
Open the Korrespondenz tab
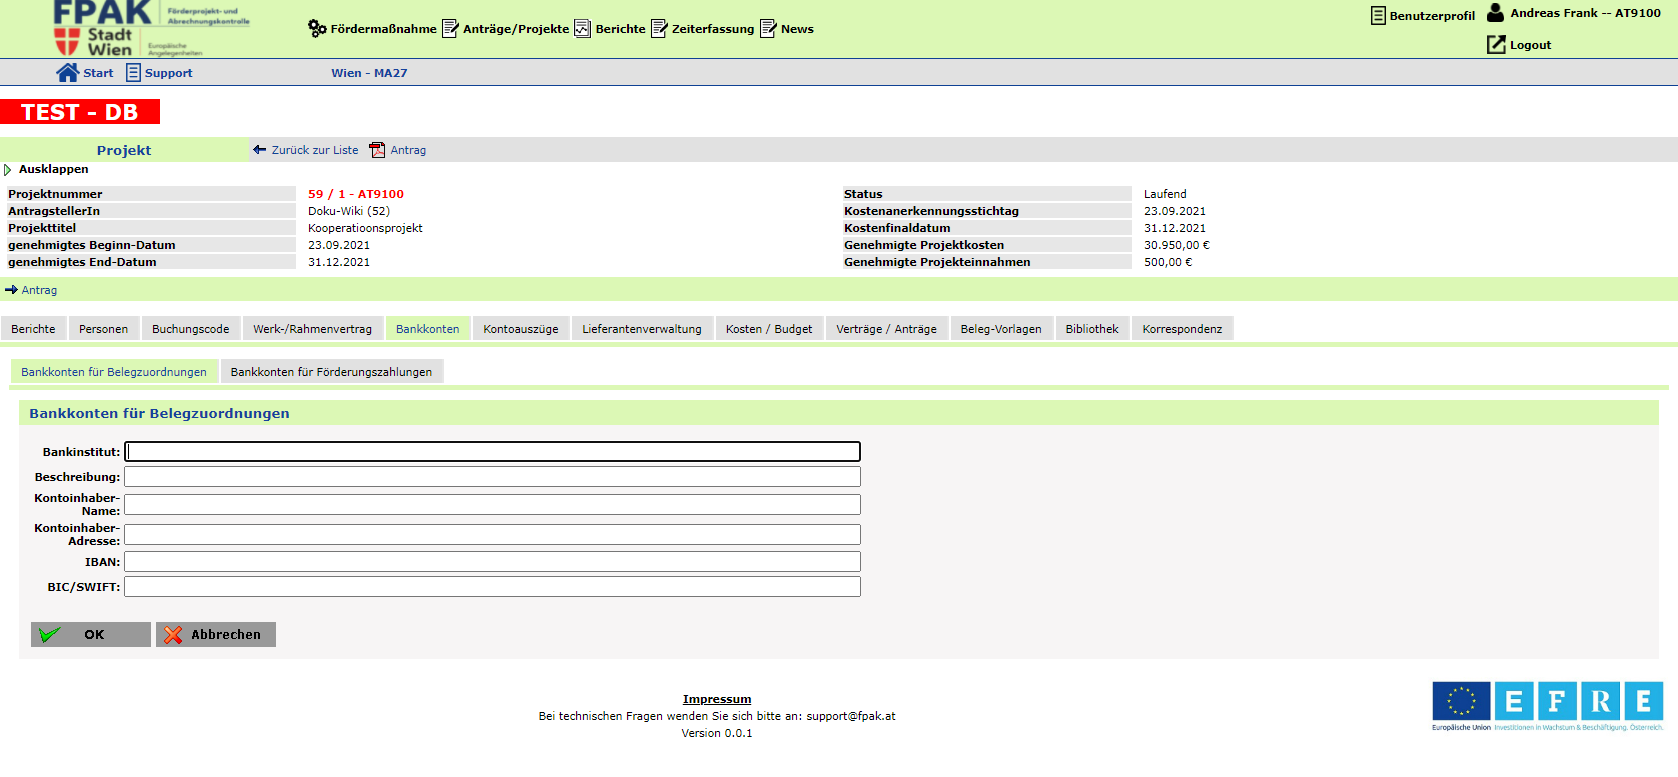(x=1182, y=329)
